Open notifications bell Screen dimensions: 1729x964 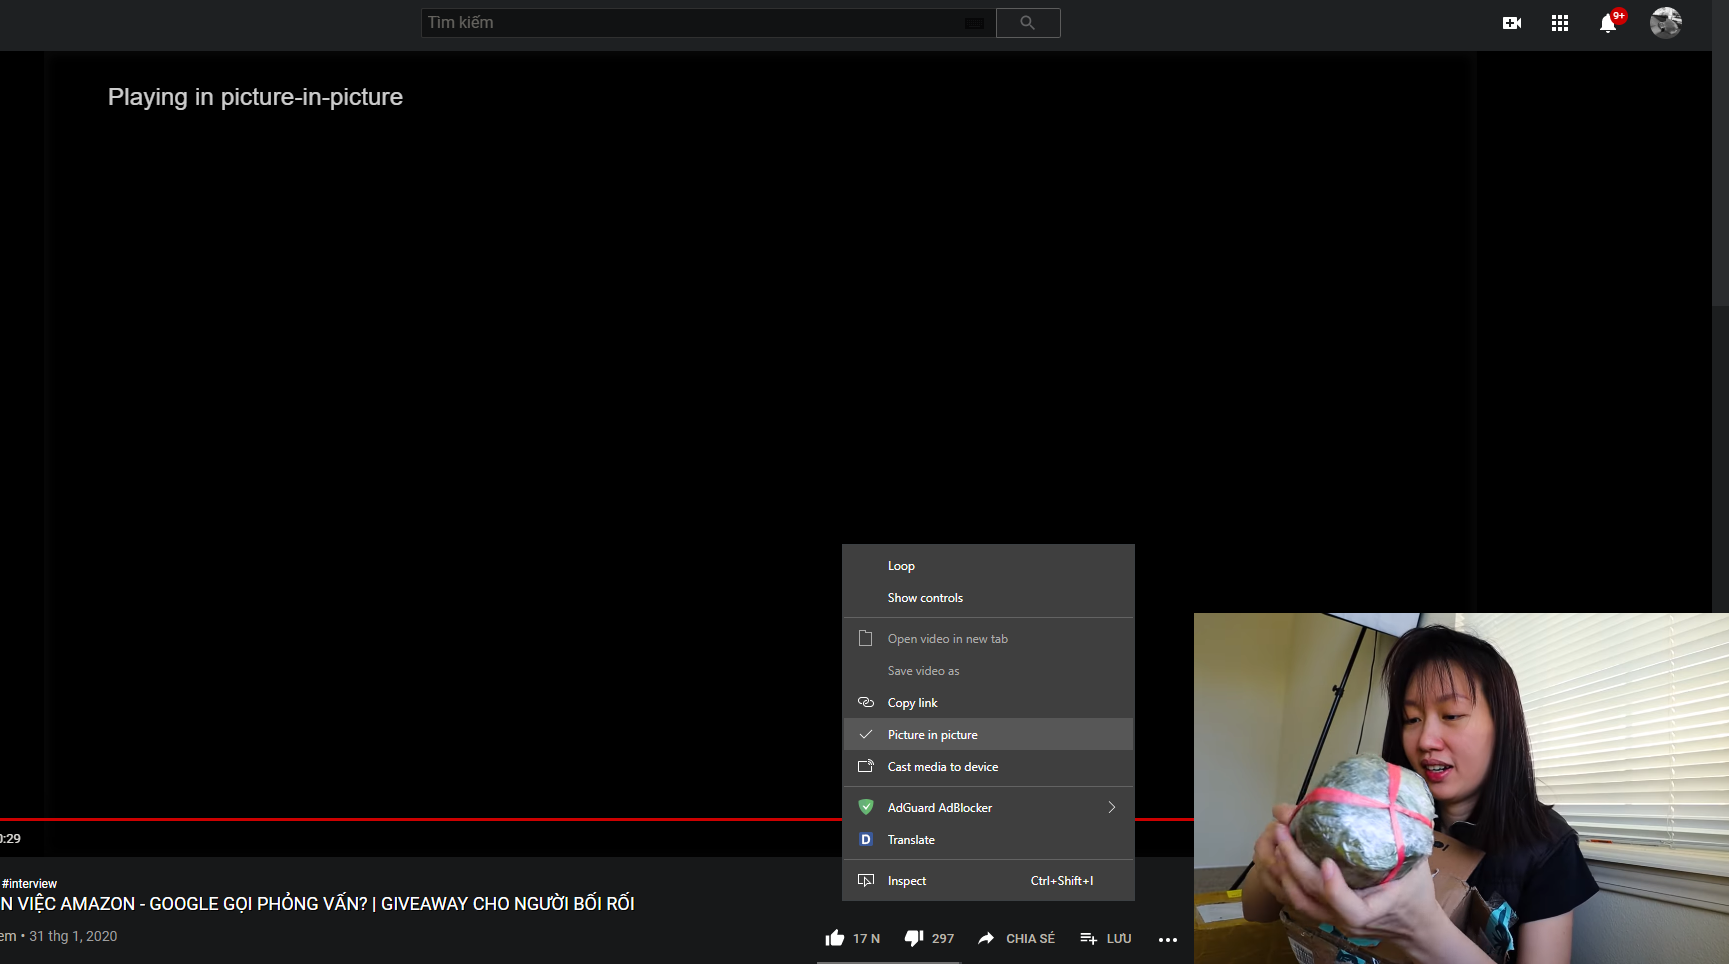[x=1607, y=24]
